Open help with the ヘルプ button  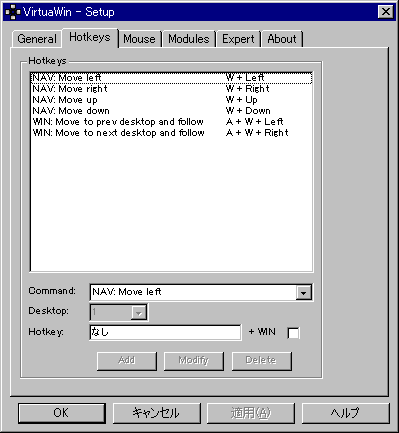[346, 413]
